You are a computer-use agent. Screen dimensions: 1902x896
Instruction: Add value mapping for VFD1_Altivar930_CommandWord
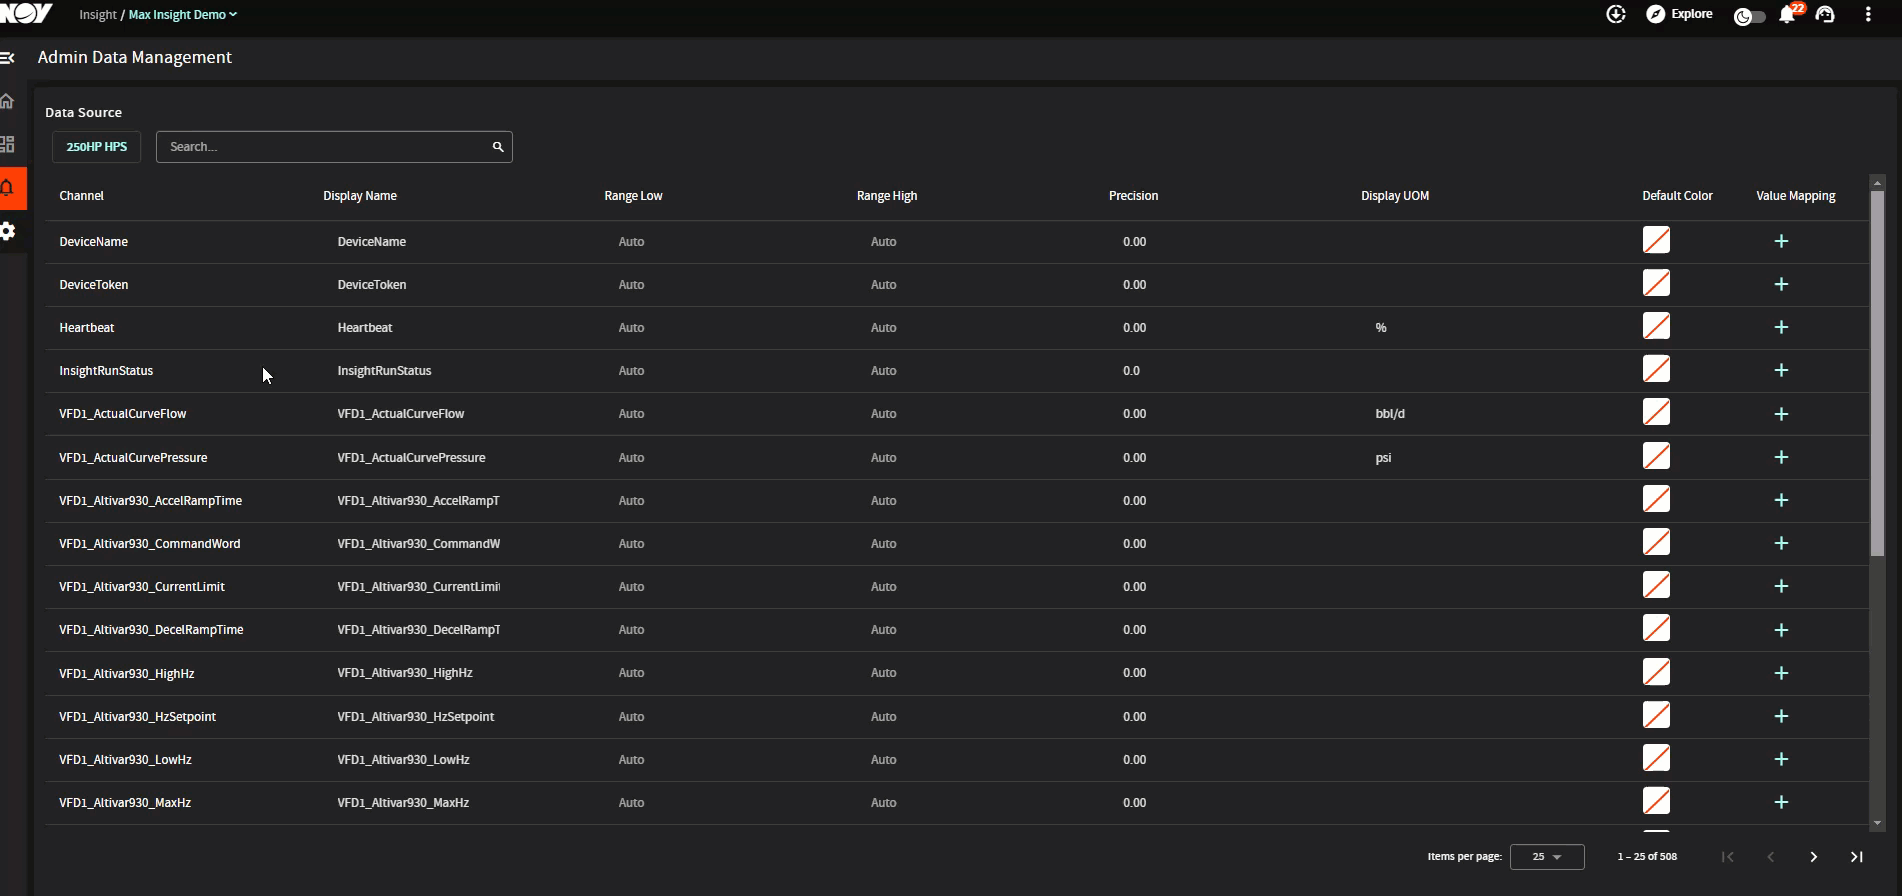click(x=1781, y=543)
